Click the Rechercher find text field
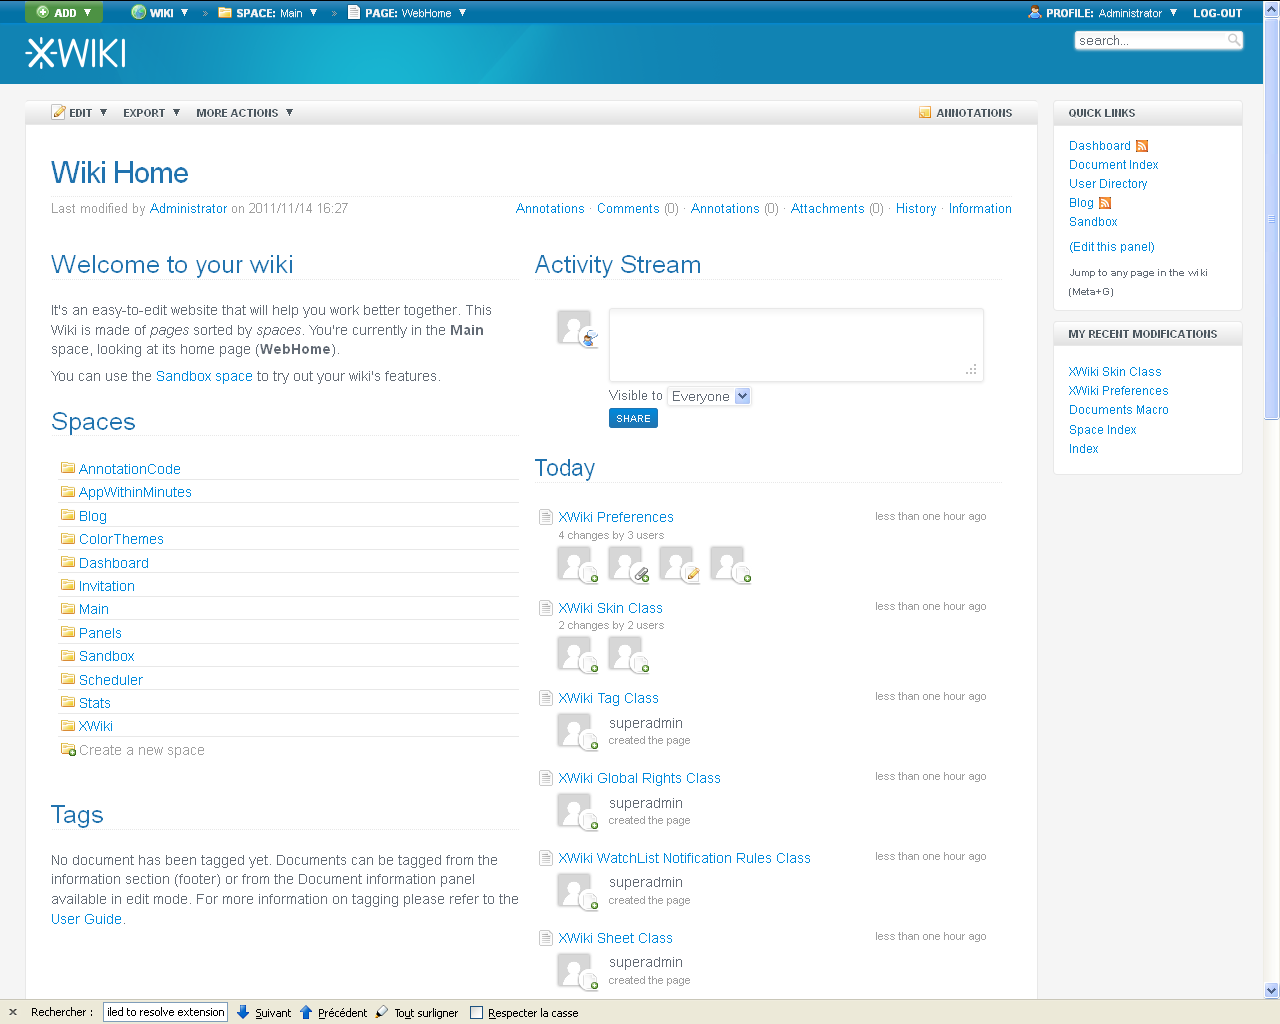1280x1024 pixels. pyautogui.click(x=165, y=1012)
